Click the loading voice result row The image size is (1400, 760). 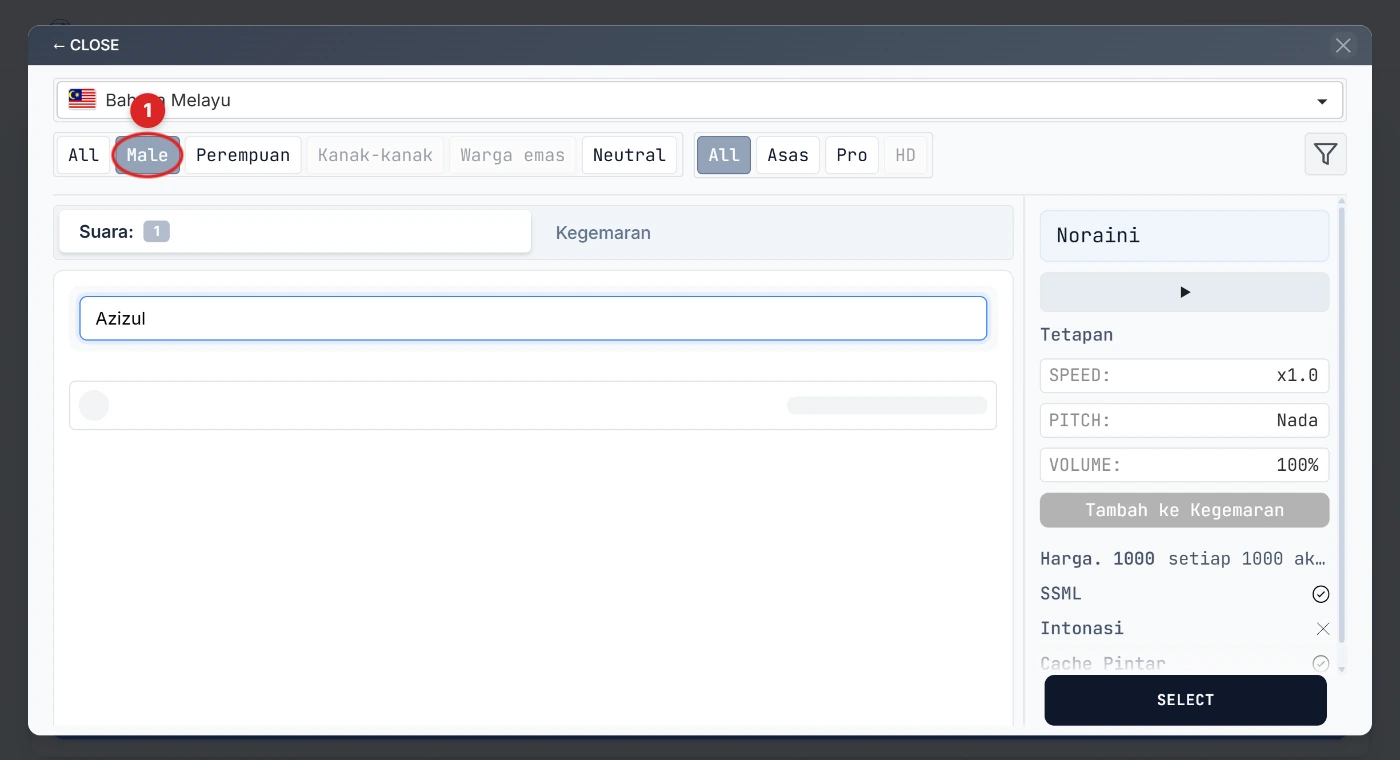533,405
